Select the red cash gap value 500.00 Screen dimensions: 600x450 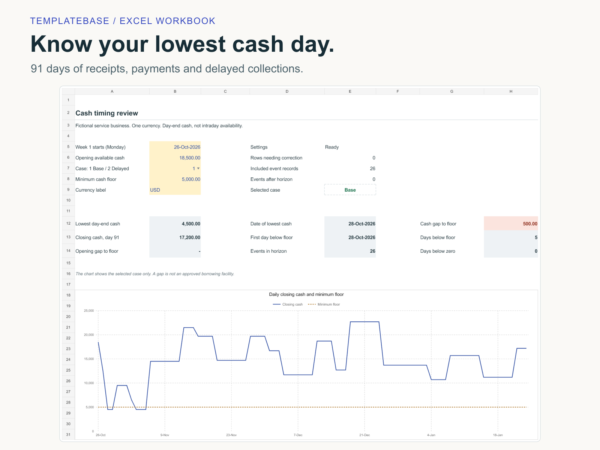511,223
